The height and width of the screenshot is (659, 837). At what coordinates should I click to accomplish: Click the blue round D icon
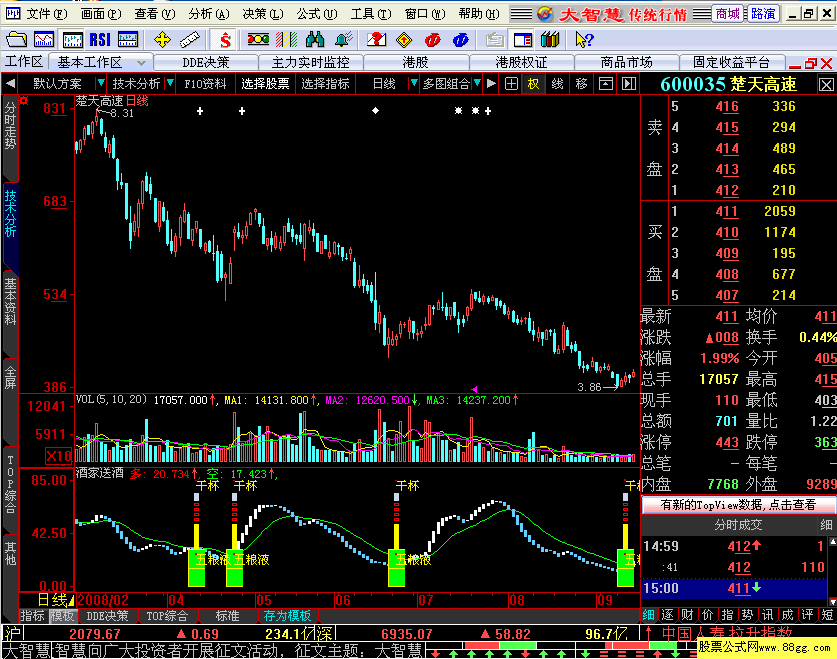[460, 39]
